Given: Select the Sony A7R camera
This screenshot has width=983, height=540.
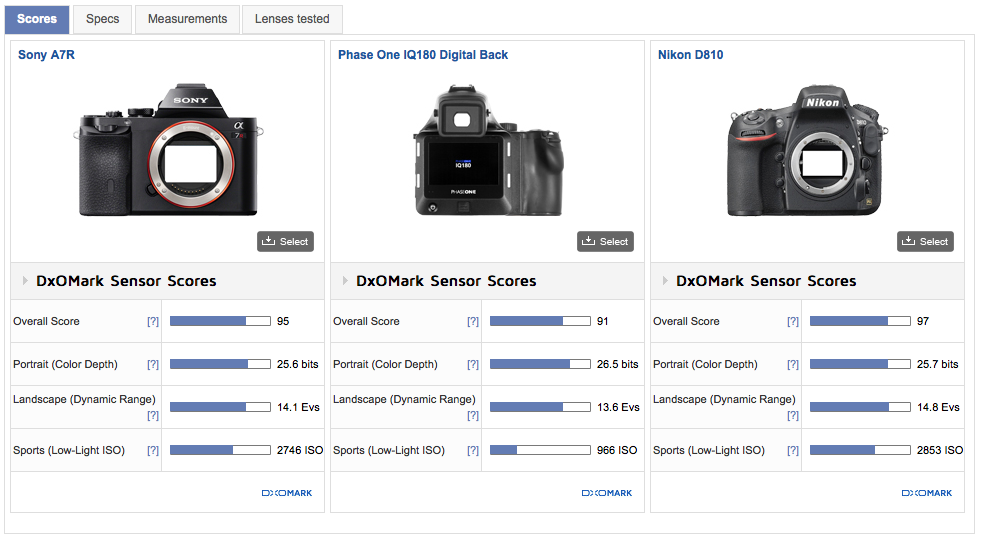Looking at the screenshot, I should [x=285, y=241].
